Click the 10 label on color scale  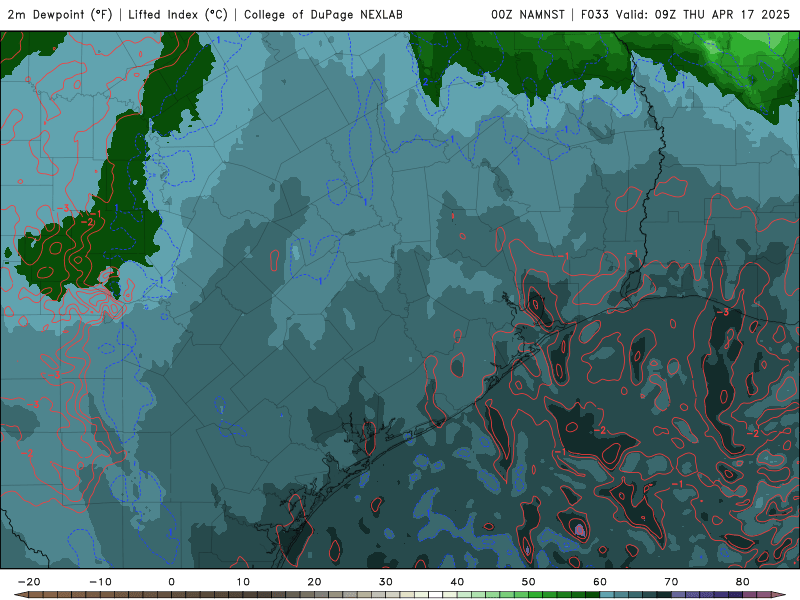pos(243,582)
